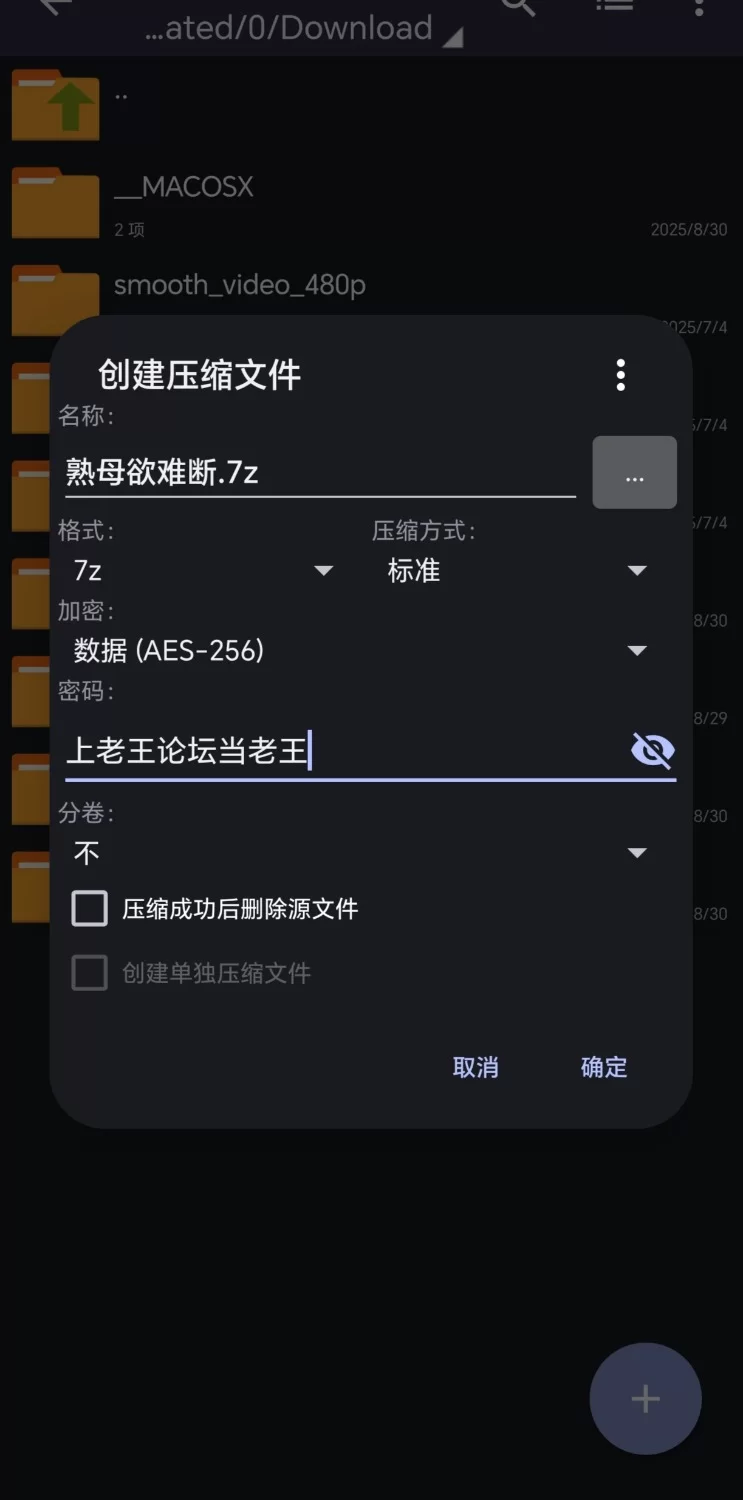
Task: Open the search icon in the top bar
Action: [518, 8]
